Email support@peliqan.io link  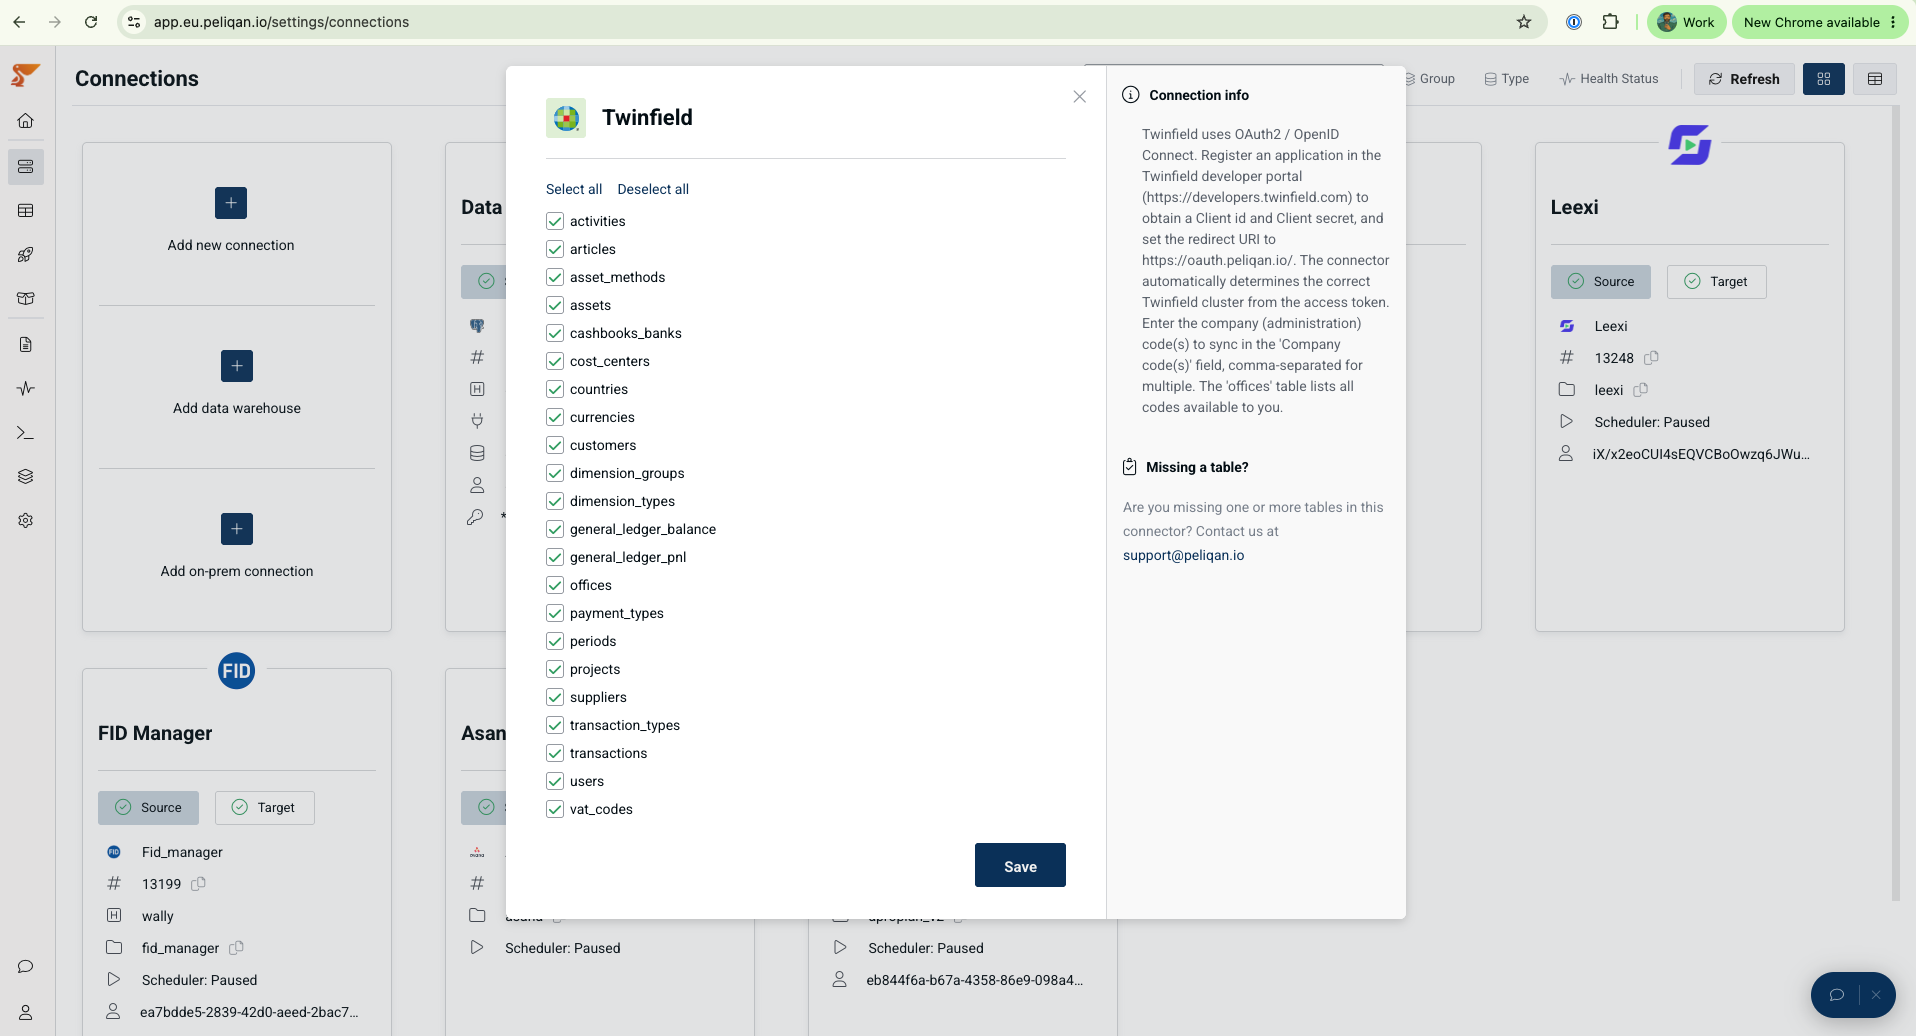pos(1183,555)
